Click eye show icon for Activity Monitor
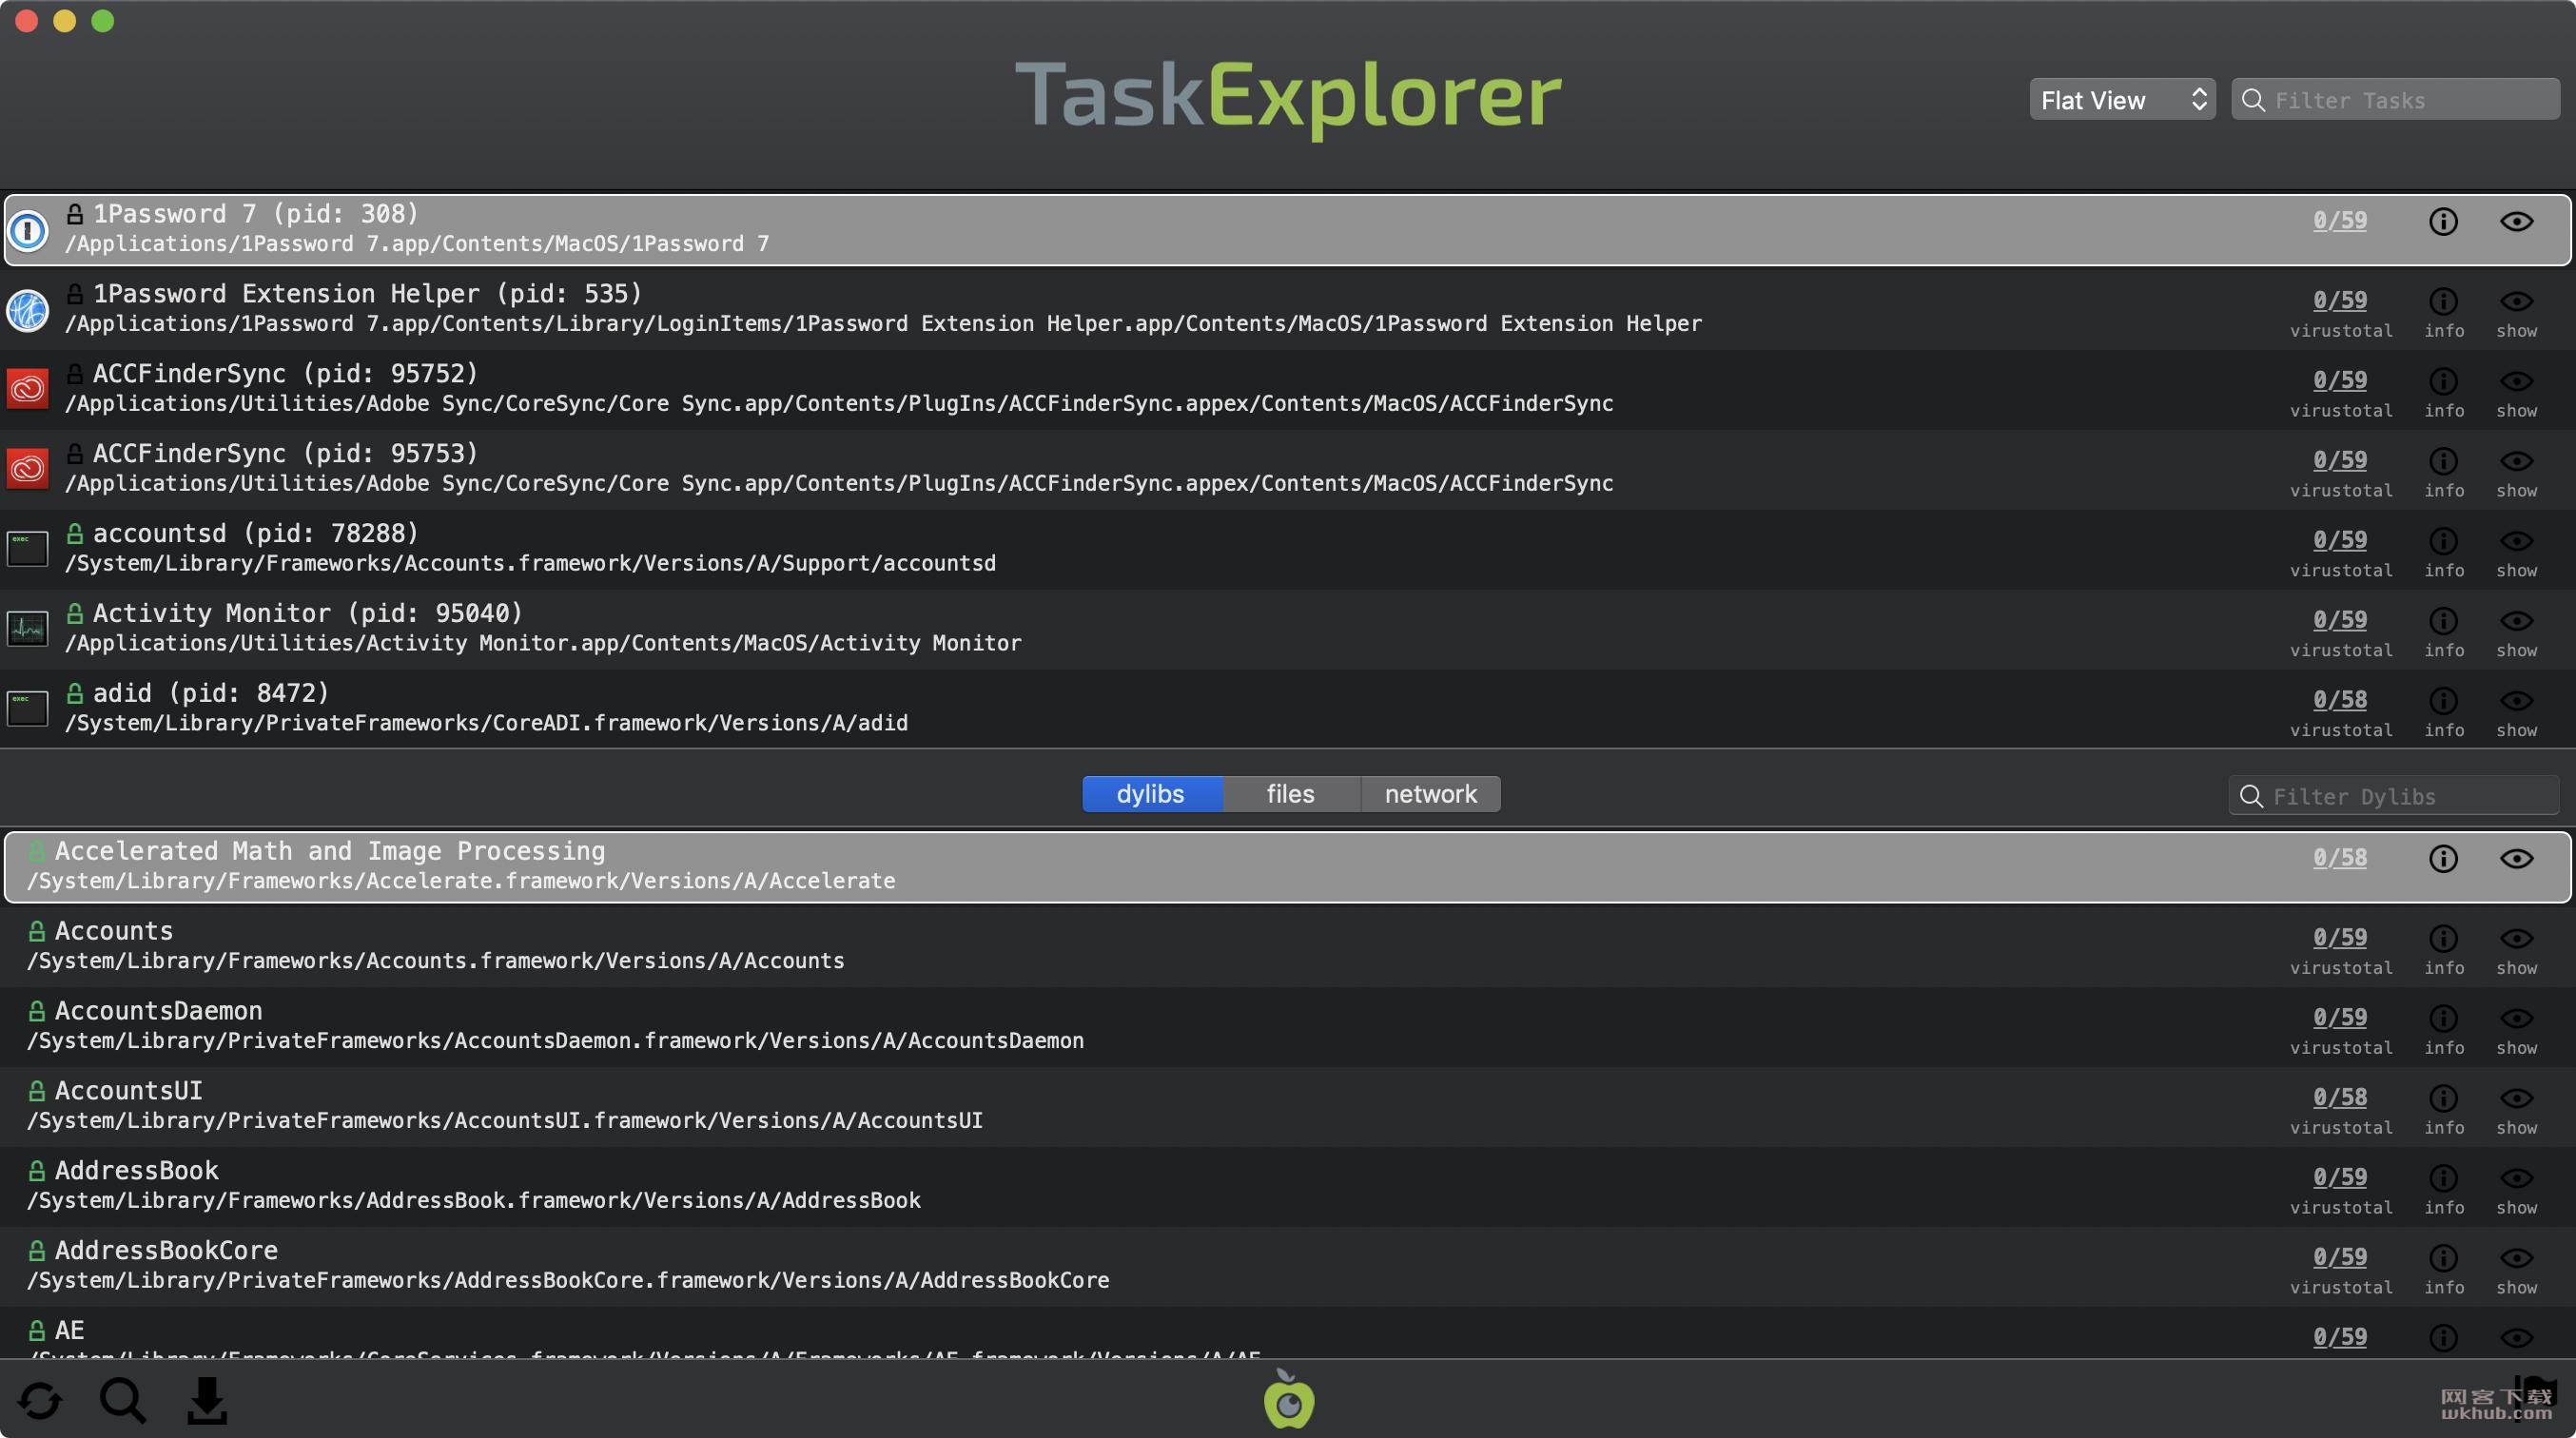Screen dimensions: 2576x1438 pos(2516,621)
